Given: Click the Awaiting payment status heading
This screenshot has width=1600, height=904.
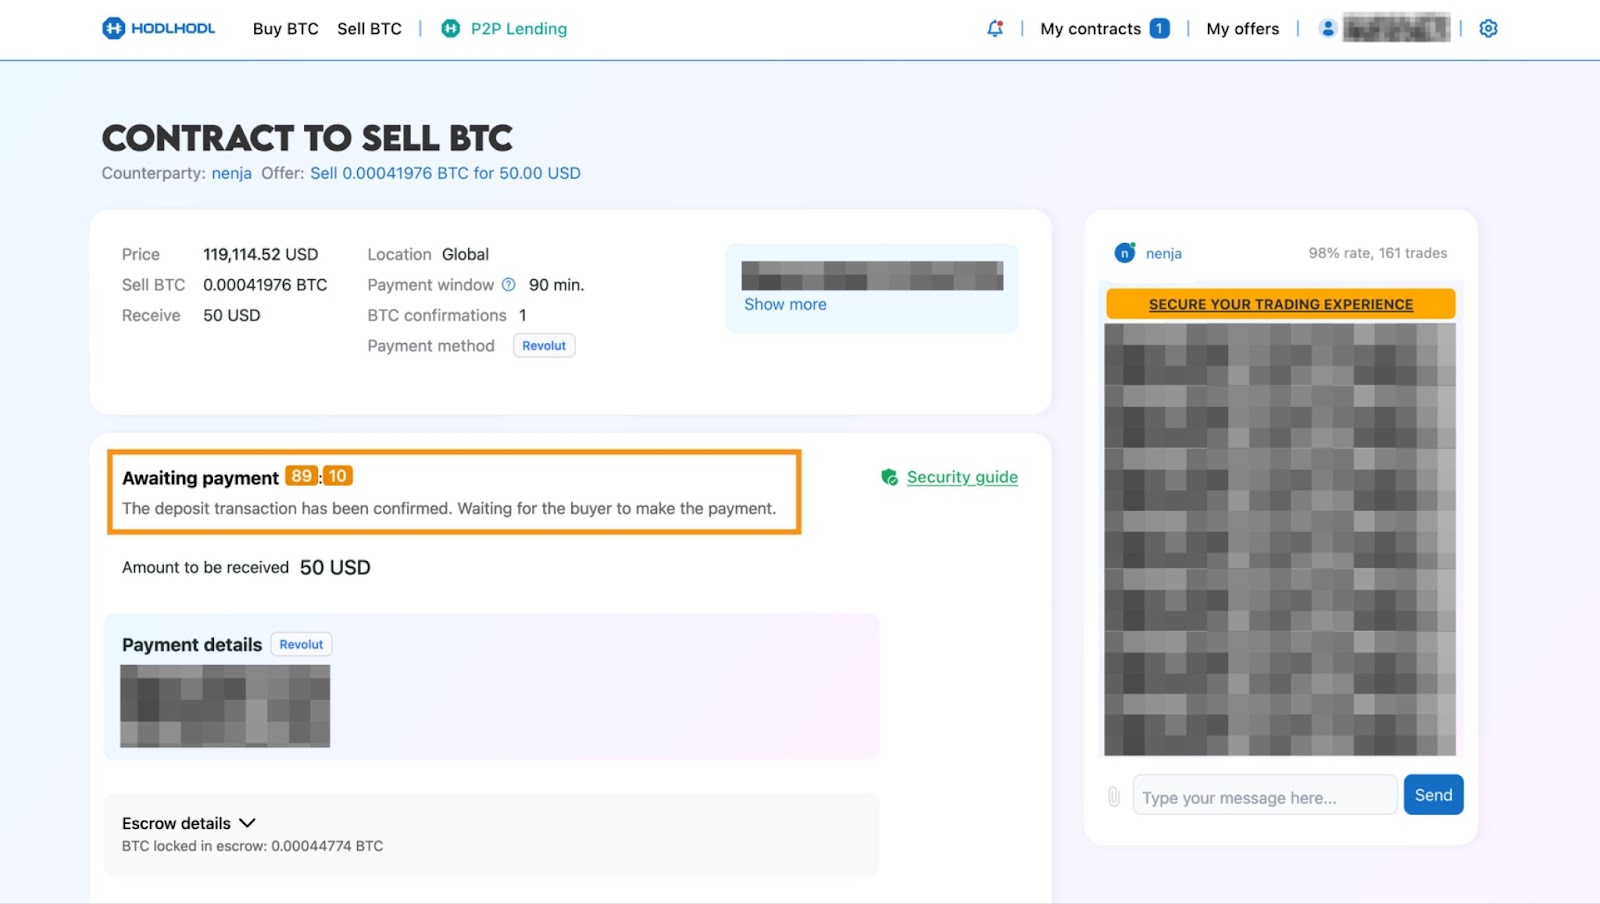Looking at the screenshot, I should tap(200, 478).
